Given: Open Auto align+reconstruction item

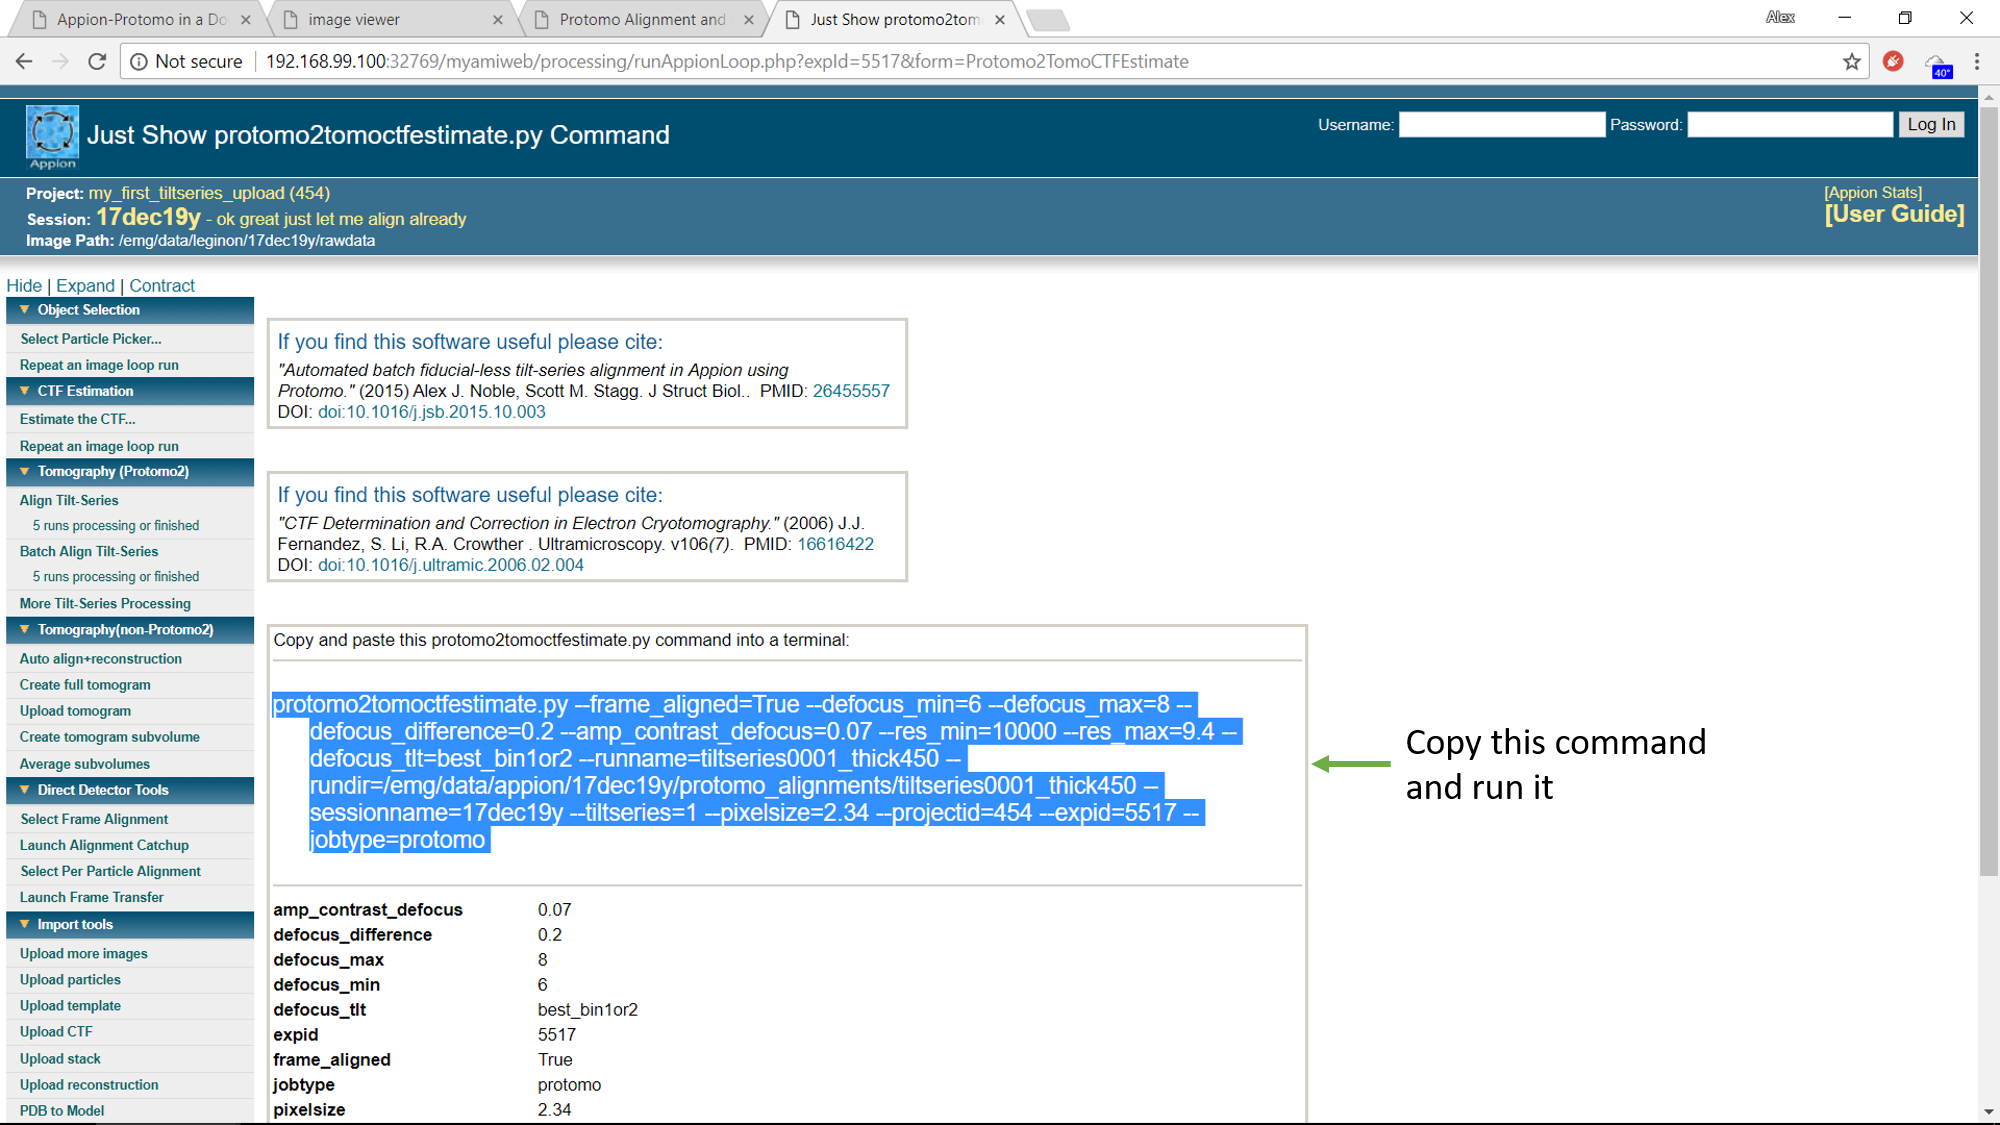Looking at the screenshot, I should point(101,659).
